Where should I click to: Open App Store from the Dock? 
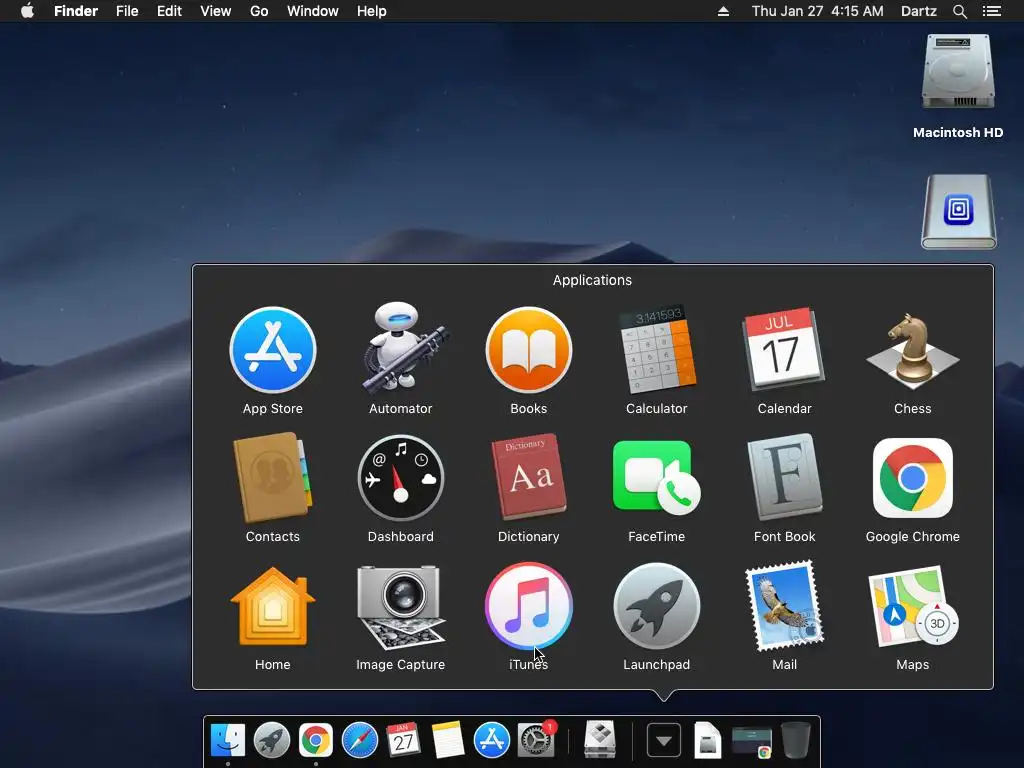(492, 741)
